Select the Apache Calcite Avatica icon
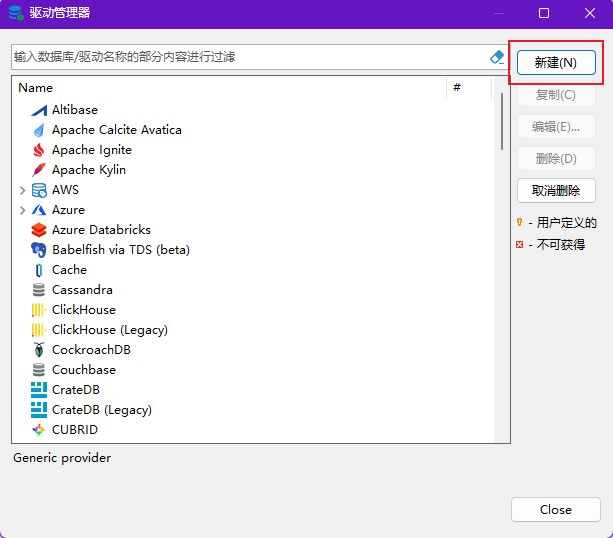This screenshot has height=538, width=613. [39, 130]
